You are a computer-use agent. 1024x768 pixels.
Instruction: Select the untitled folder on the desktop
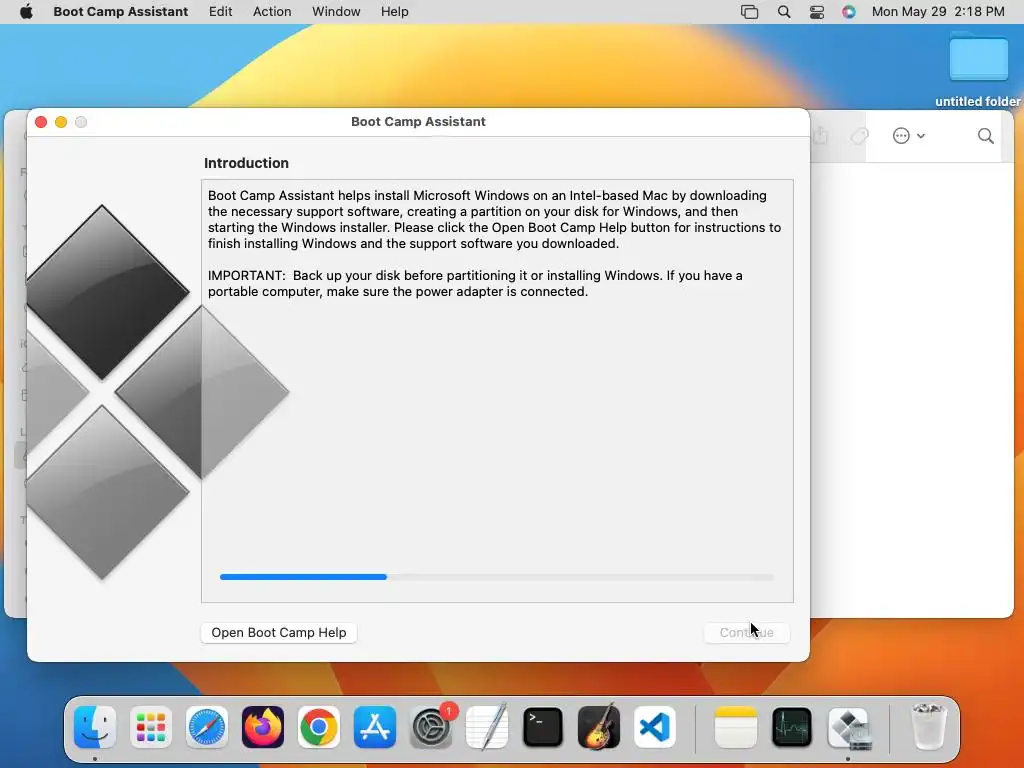pyautogui.click(x=978, y=69)
